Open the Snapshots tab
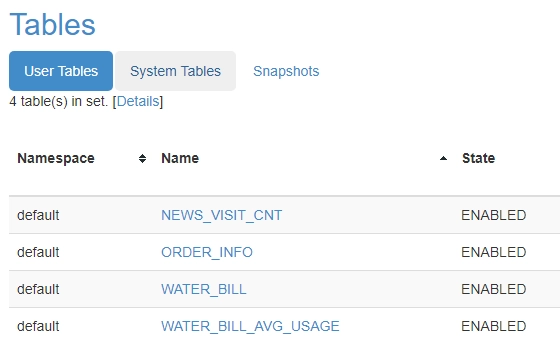560x364 pixels. [286, 71]
